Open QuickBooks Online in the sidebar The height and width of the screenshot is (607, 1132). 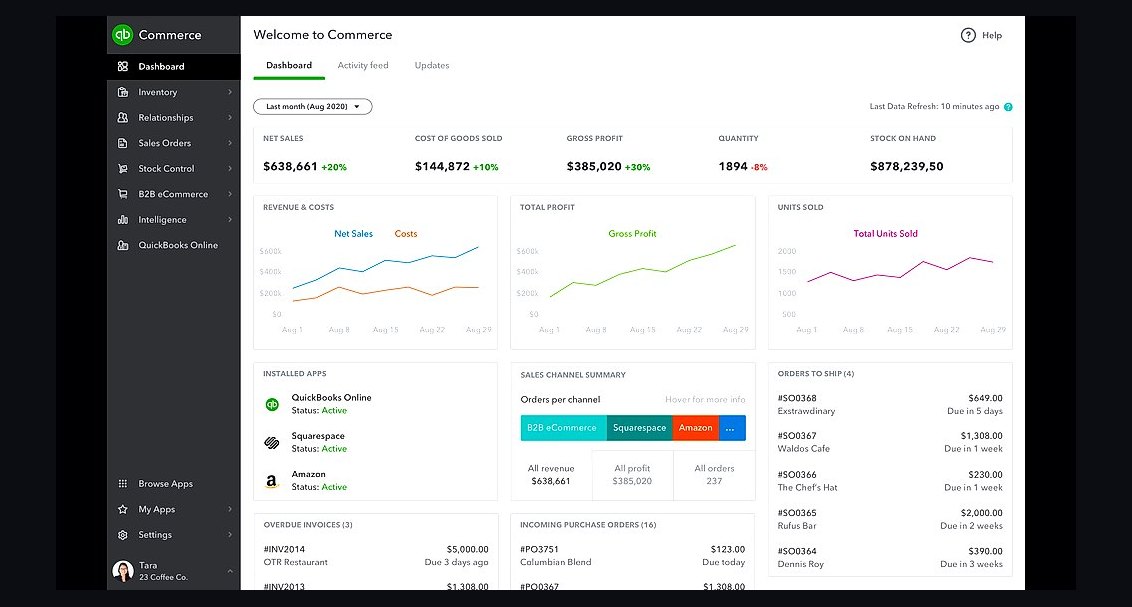(x=173, y=245)
